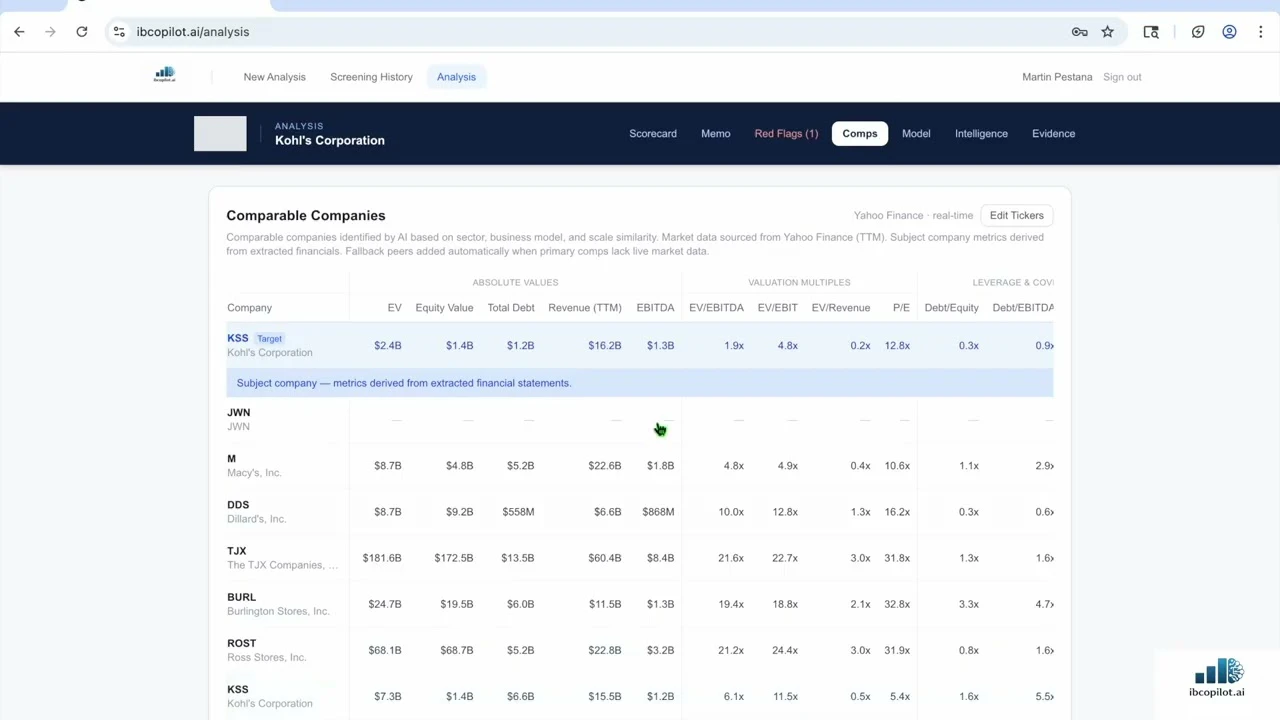Screen dimensions: 1280x720
Task: Click the Macy's, Inc. company name
Action: point(254,473)
